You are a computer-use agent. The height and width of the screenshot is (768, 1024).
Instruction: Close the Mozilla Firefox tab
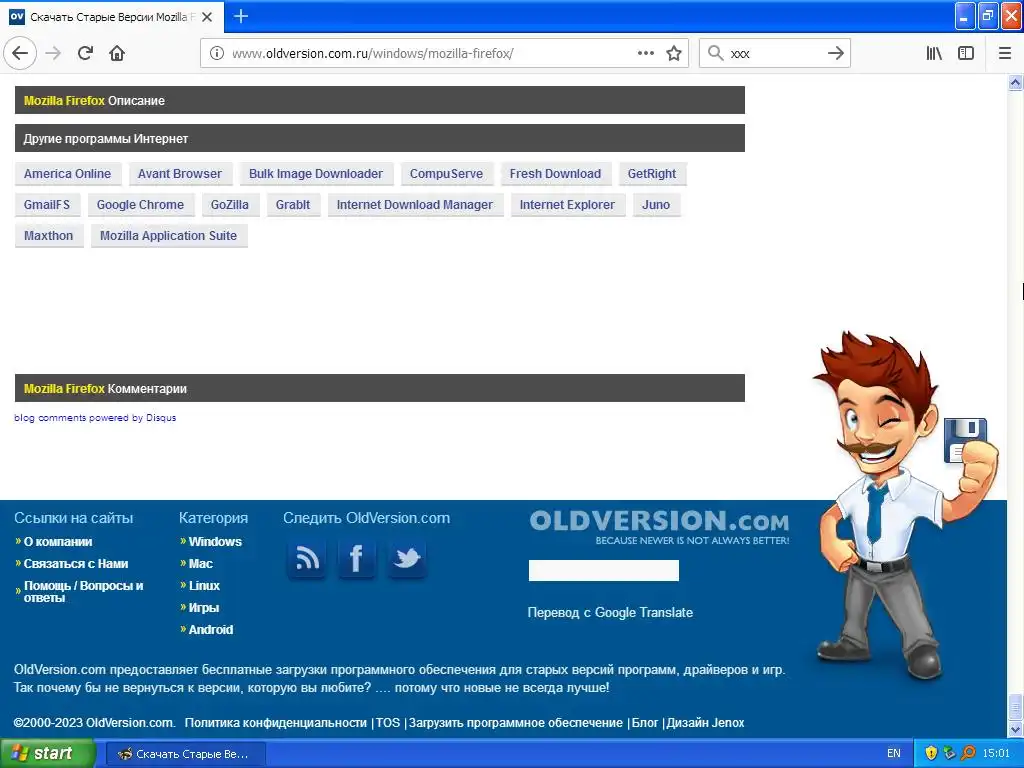click(207, 17)
